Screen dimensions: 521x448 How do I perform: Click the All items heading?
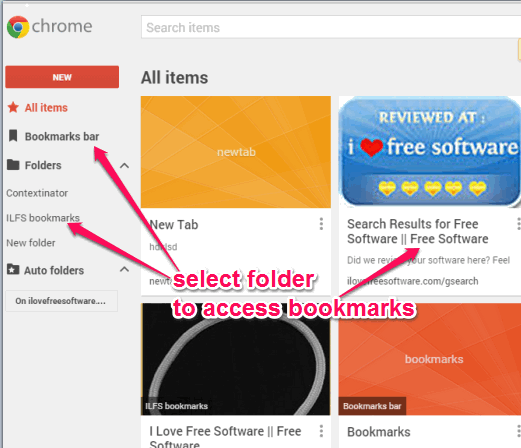click(x=174, y=78)
